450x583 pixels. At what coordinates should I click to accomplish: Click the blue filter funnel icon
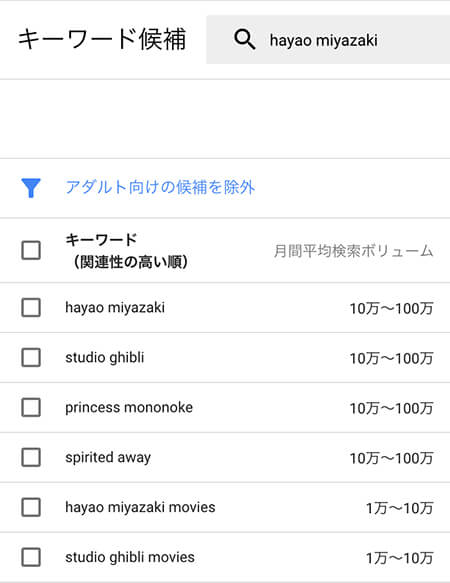pyautogui.click(x=31, y=188)
